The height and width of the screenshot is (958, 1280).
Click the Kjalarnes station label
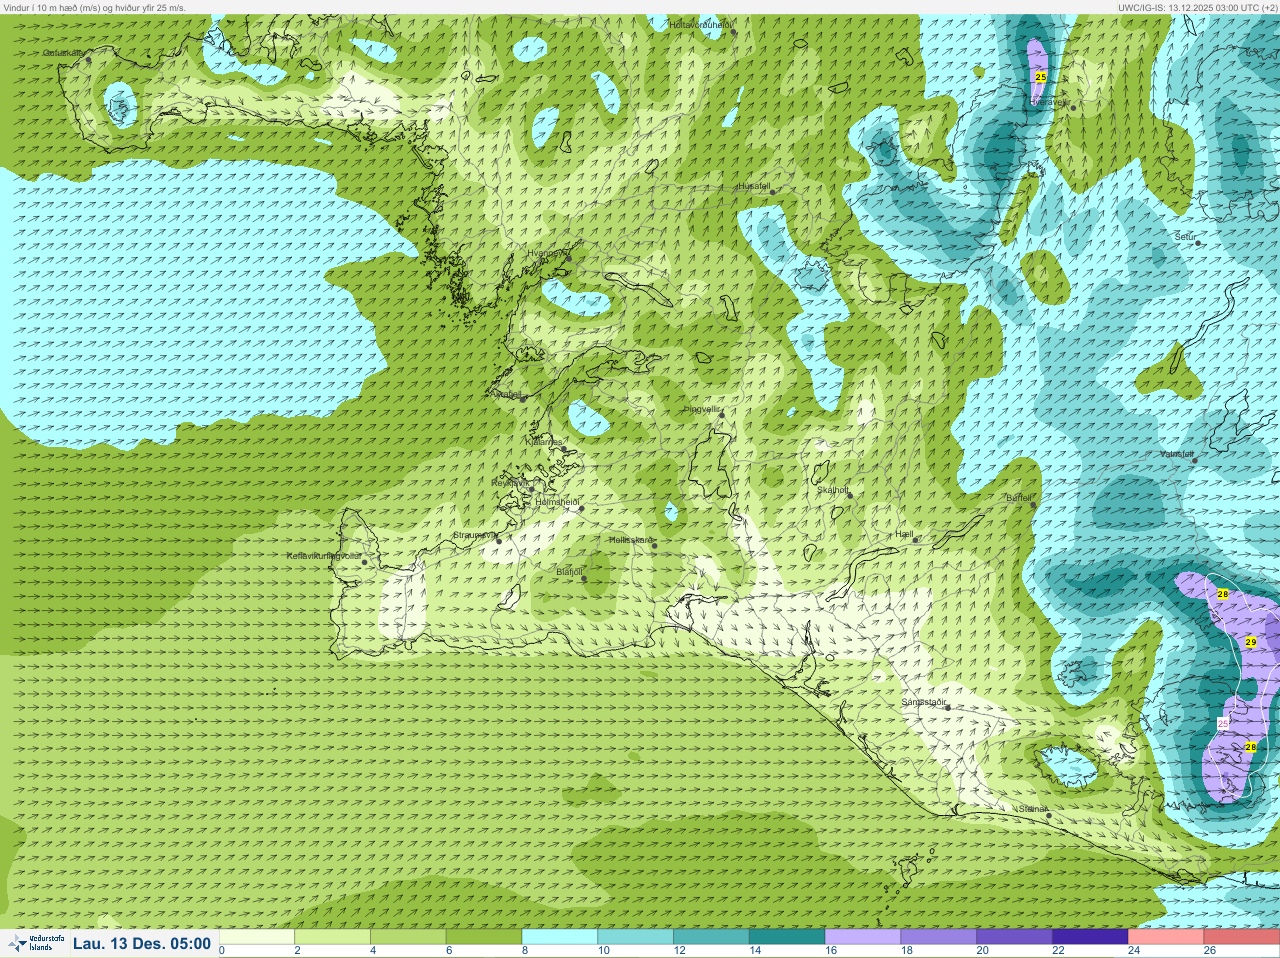point(544,441)
